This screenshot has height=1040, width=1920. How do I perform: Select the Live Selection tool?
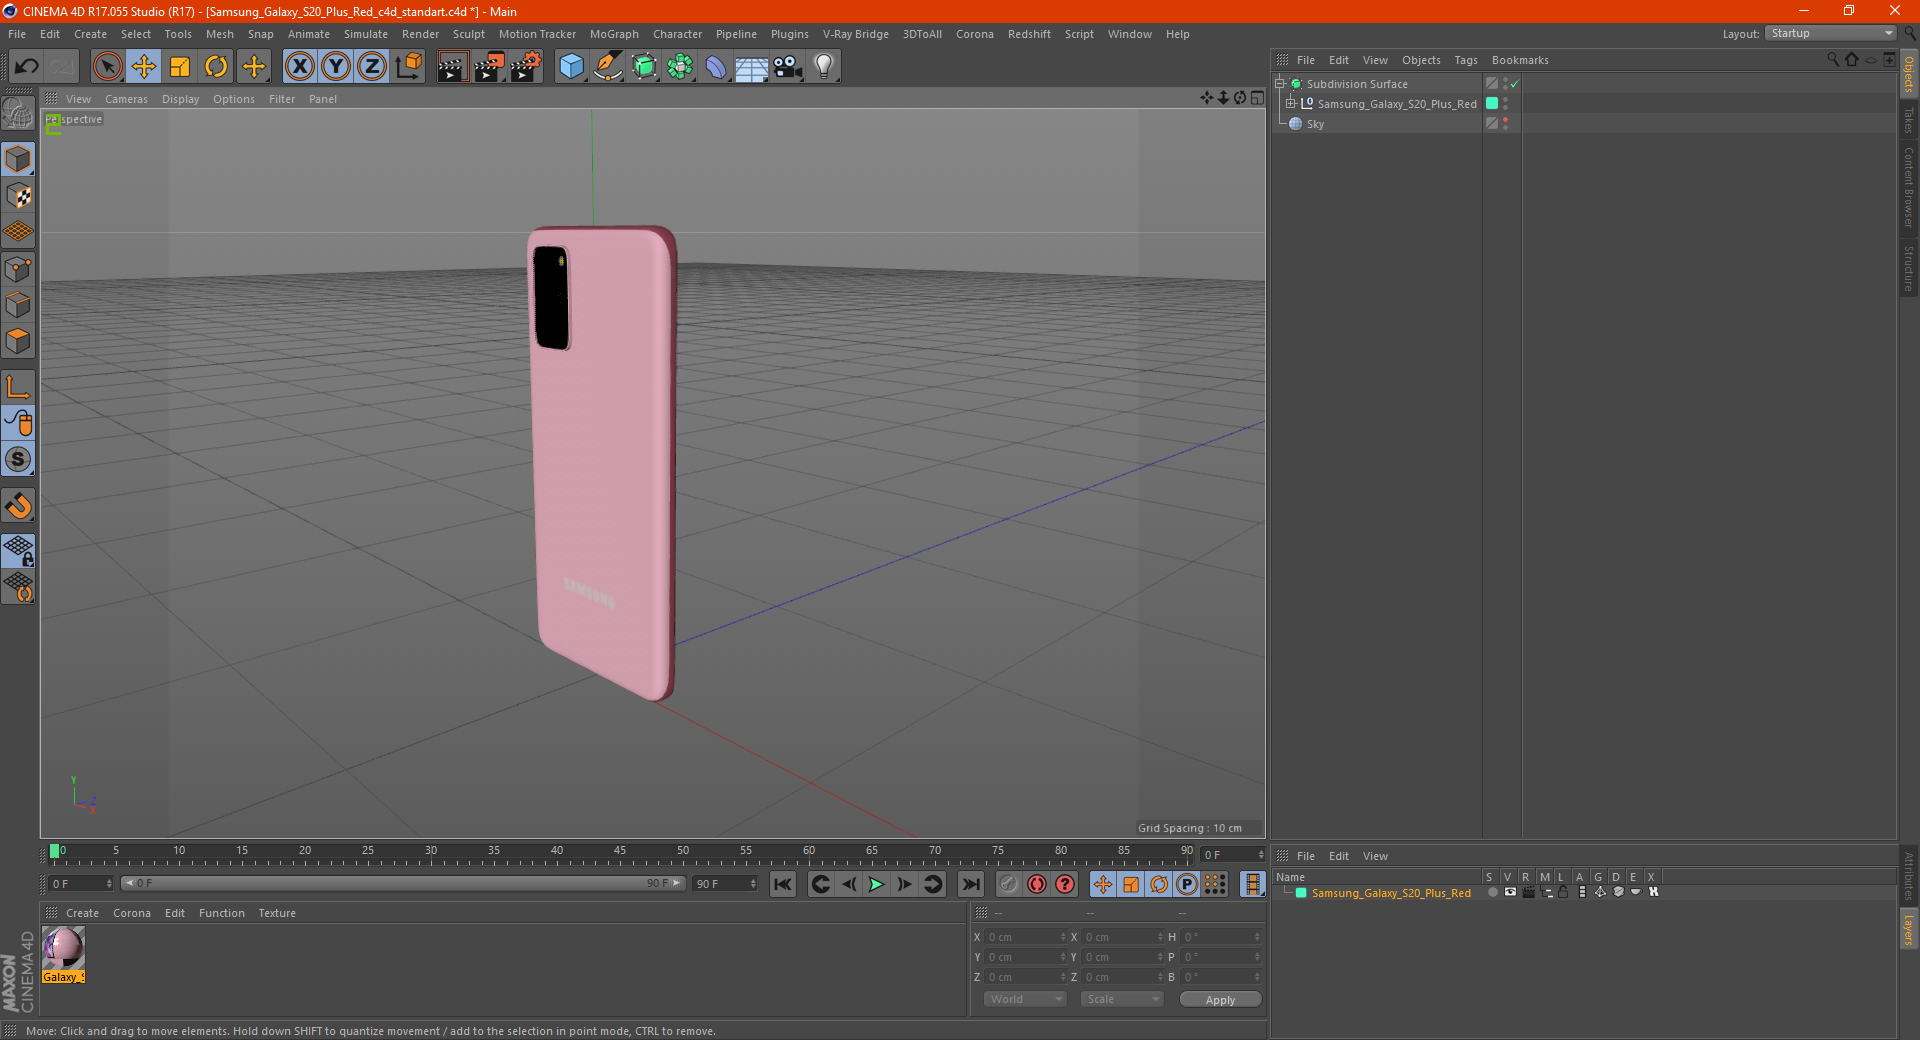pyautogui.click(x=107, y=67)
